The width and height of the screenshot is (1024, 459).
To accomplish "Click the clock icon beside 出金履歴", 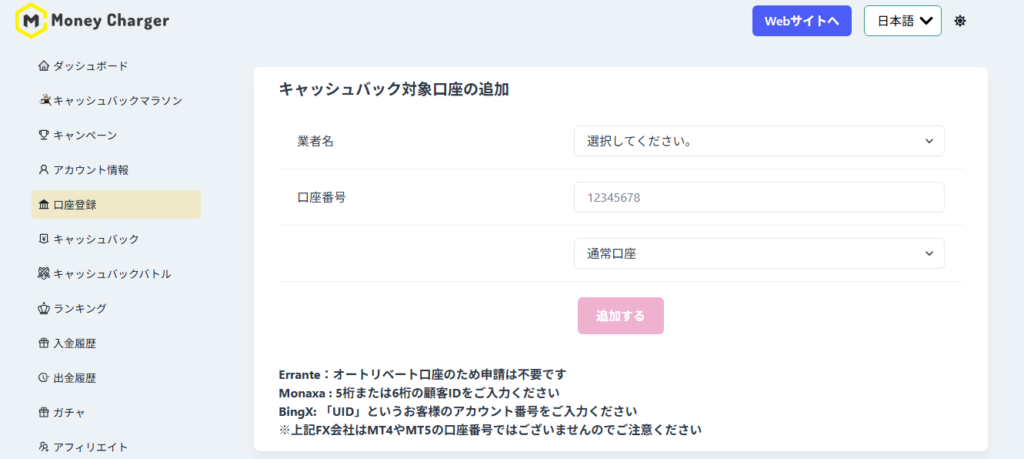I will [43, 378].
